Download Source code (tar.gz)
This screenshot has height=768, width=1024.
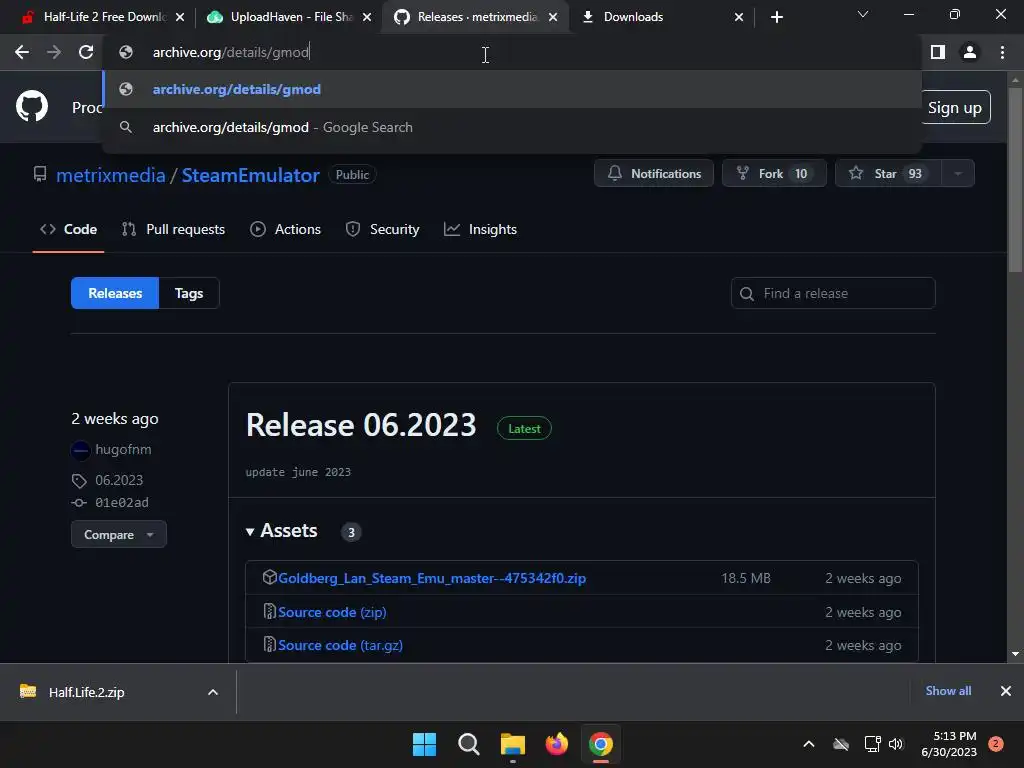tap(340, 645)
